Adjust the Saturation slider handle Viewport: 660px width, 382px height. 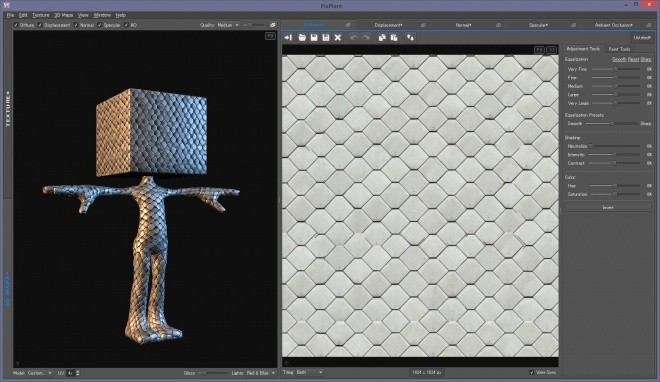[x=615, y=194]
